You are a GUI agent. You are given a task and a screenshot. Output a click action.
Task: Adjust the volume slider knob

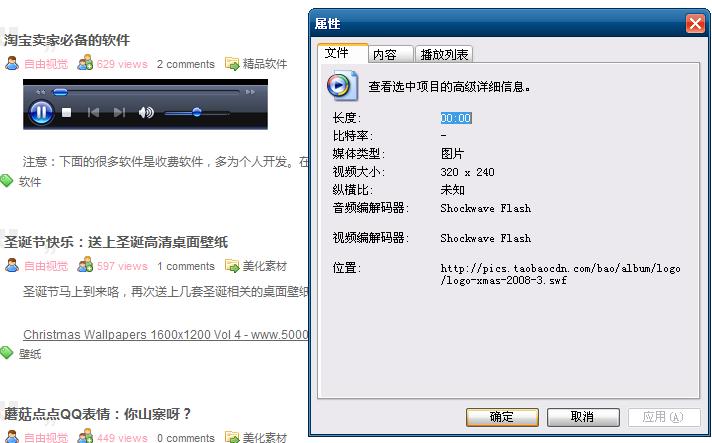(197, 112)
